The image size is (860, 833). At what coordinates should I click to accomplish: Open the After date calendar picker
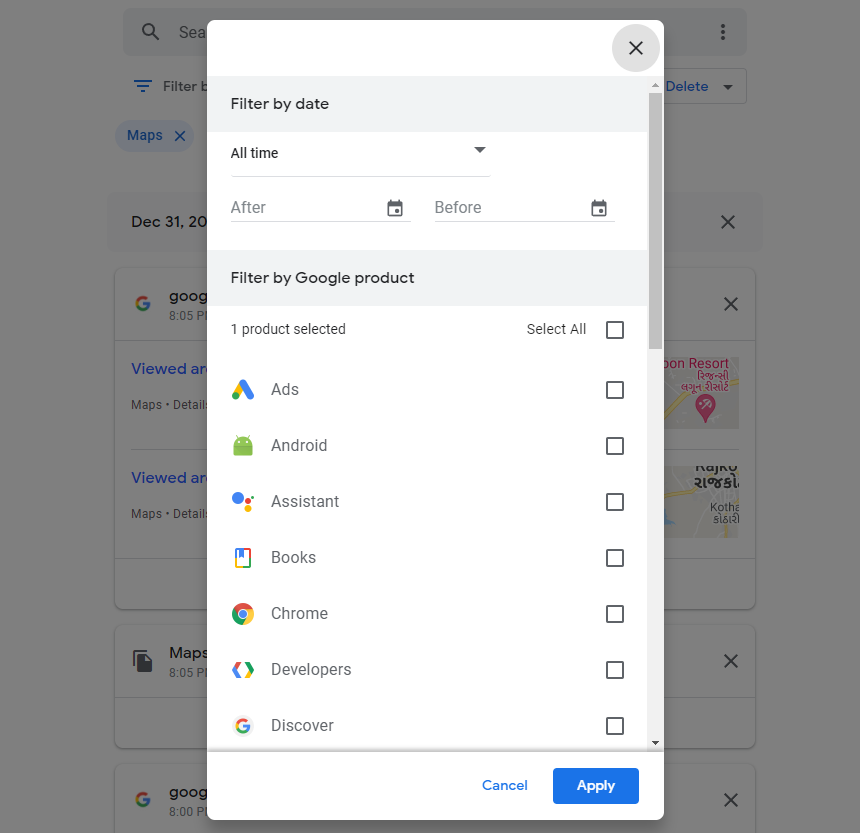[395, 208]
